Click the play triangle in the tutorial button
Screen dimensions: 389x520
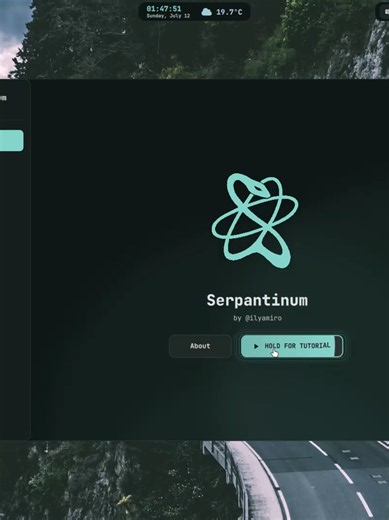click(256, 346)
